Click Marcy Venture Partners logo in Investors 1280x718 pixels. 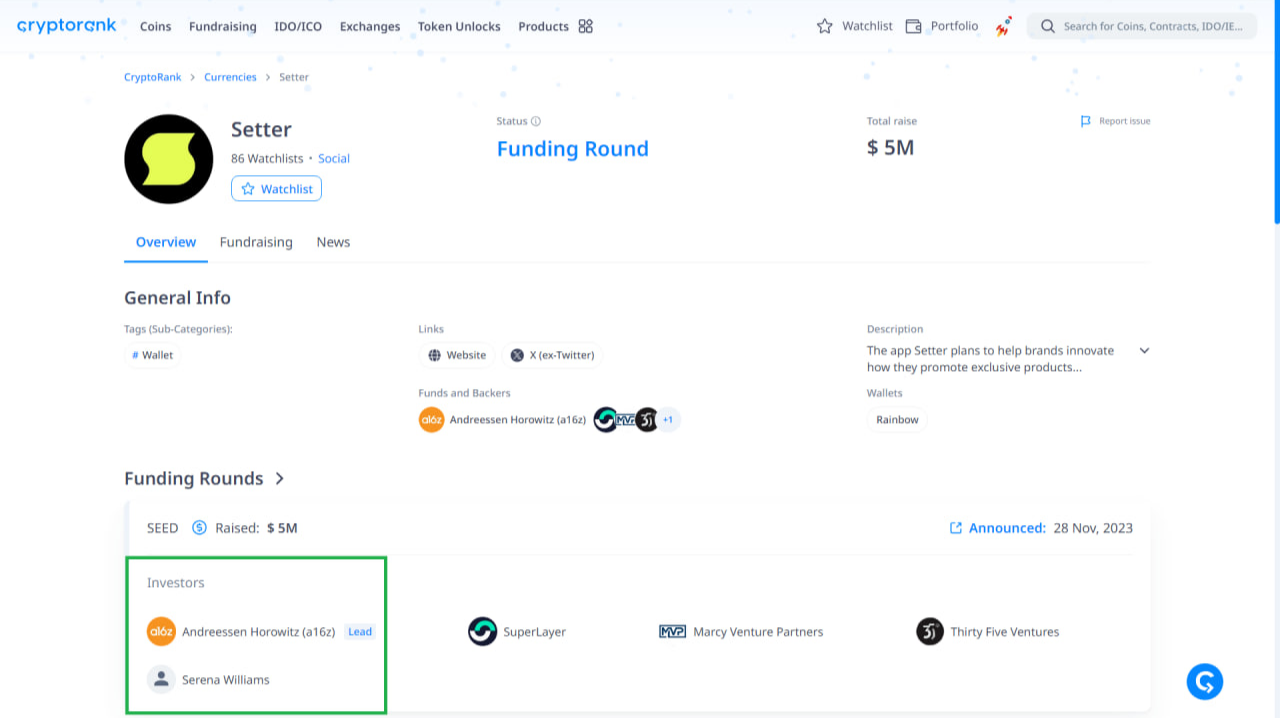pyautogui.click(x=672, y=632)
